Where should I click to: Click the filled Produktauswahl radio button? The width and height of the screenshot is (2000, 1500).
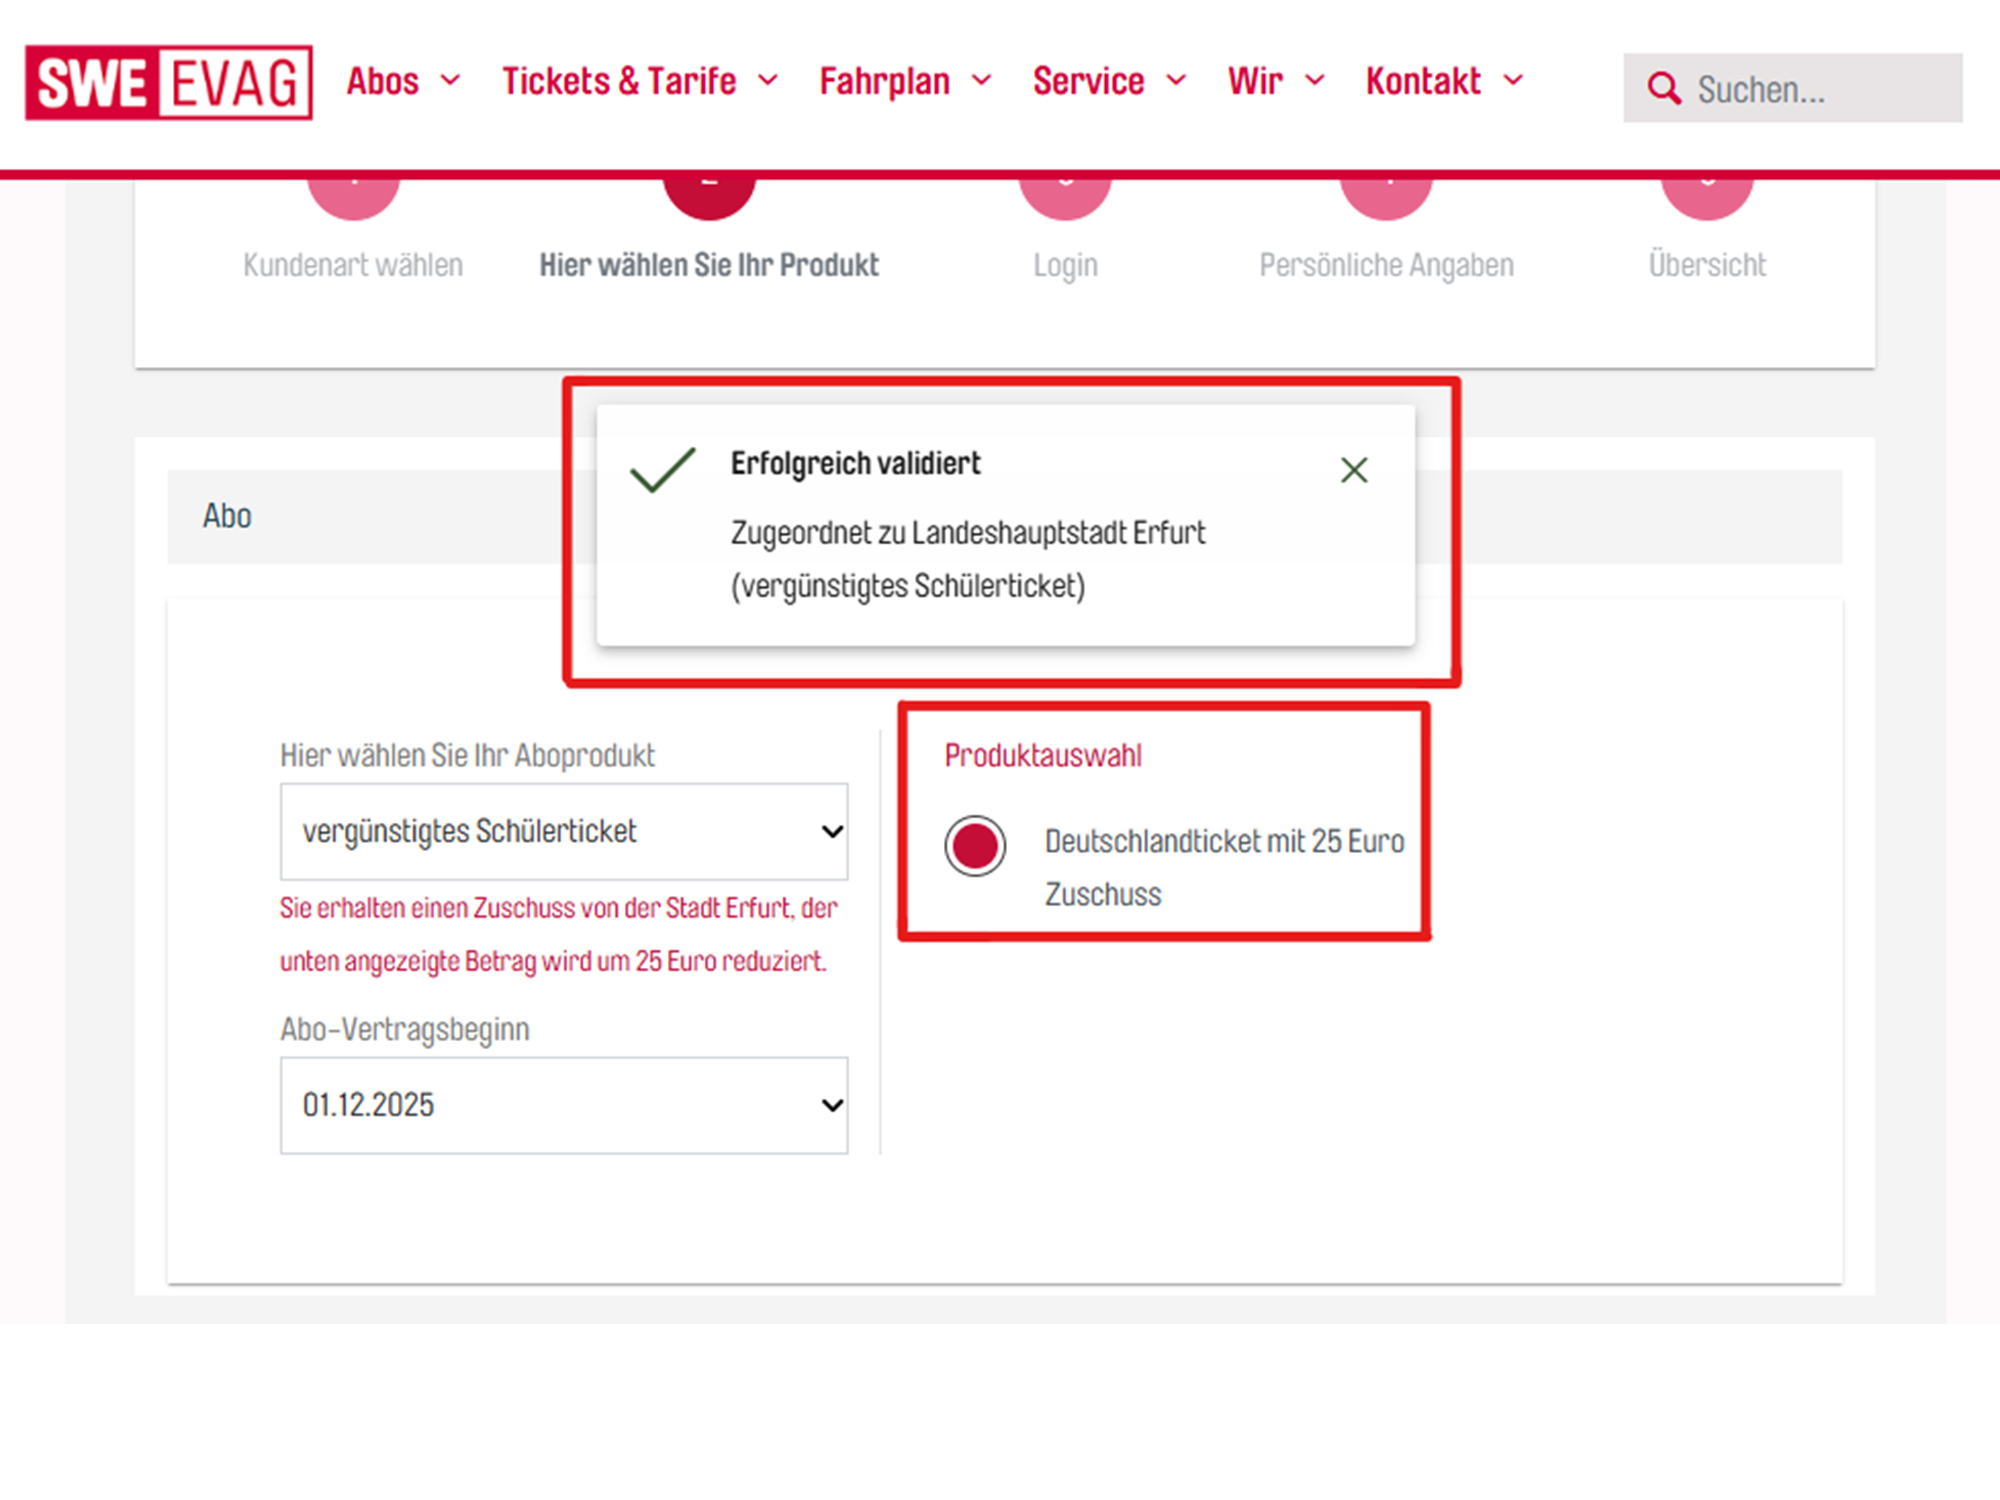tap(975, 845)
